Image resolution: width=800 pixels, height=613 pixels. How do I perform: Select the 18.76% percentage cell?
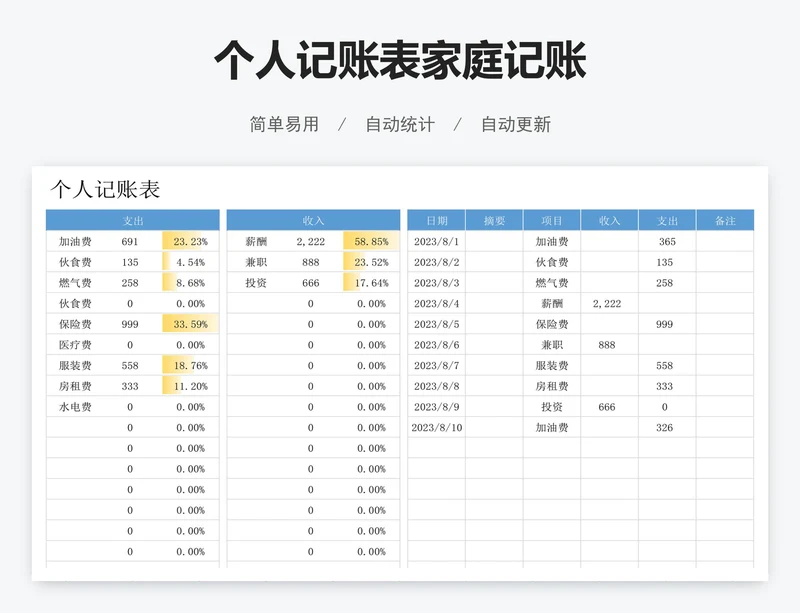point(190,365)
